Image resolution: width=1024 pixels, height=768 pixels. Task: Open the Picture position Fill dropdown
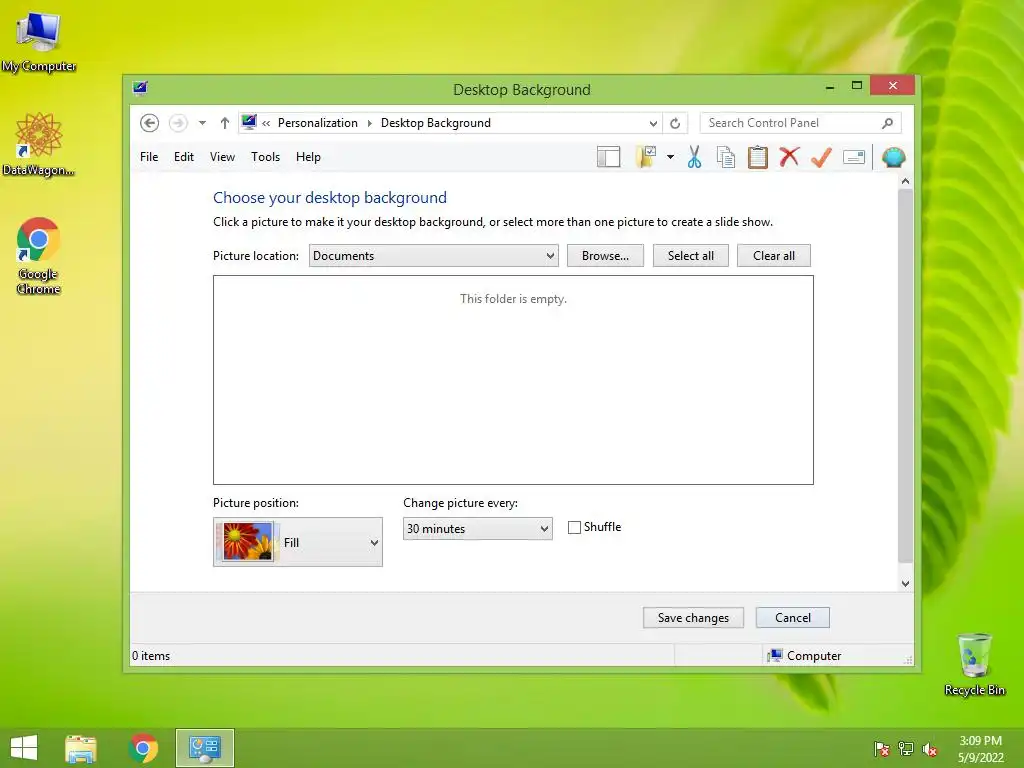pos(298,542)
